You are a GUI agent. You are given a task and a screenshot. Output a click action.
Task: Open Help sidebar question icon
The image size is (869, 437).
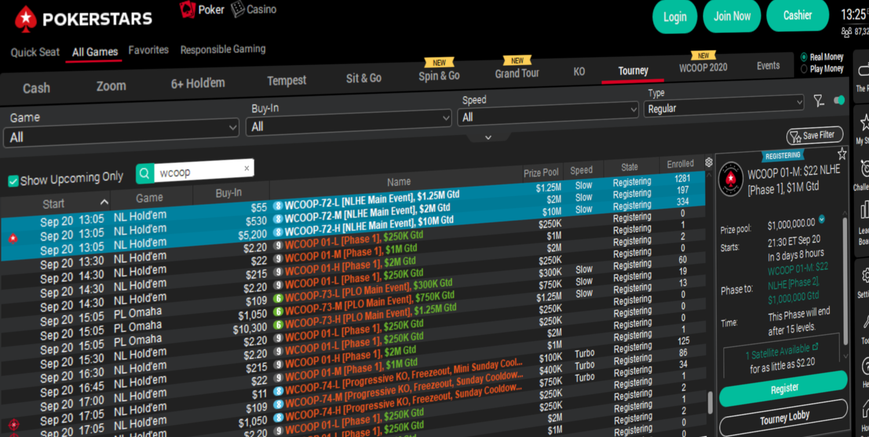866,366
